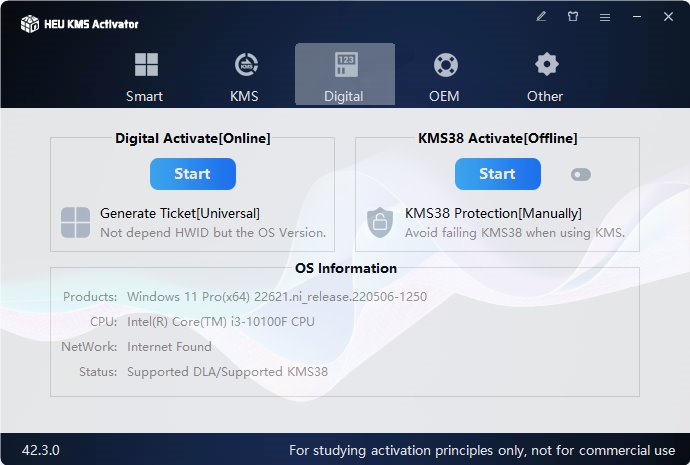Click 'Avoid failing KMS38' description text

click(x=515, y=232)
